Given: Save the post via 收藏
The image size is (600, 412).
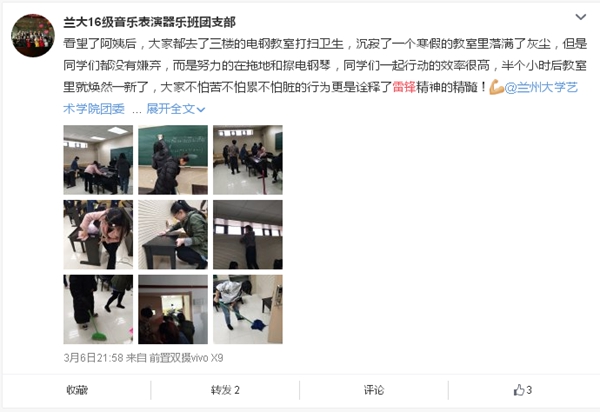Looking at the screenshot, I should (77, 390).
